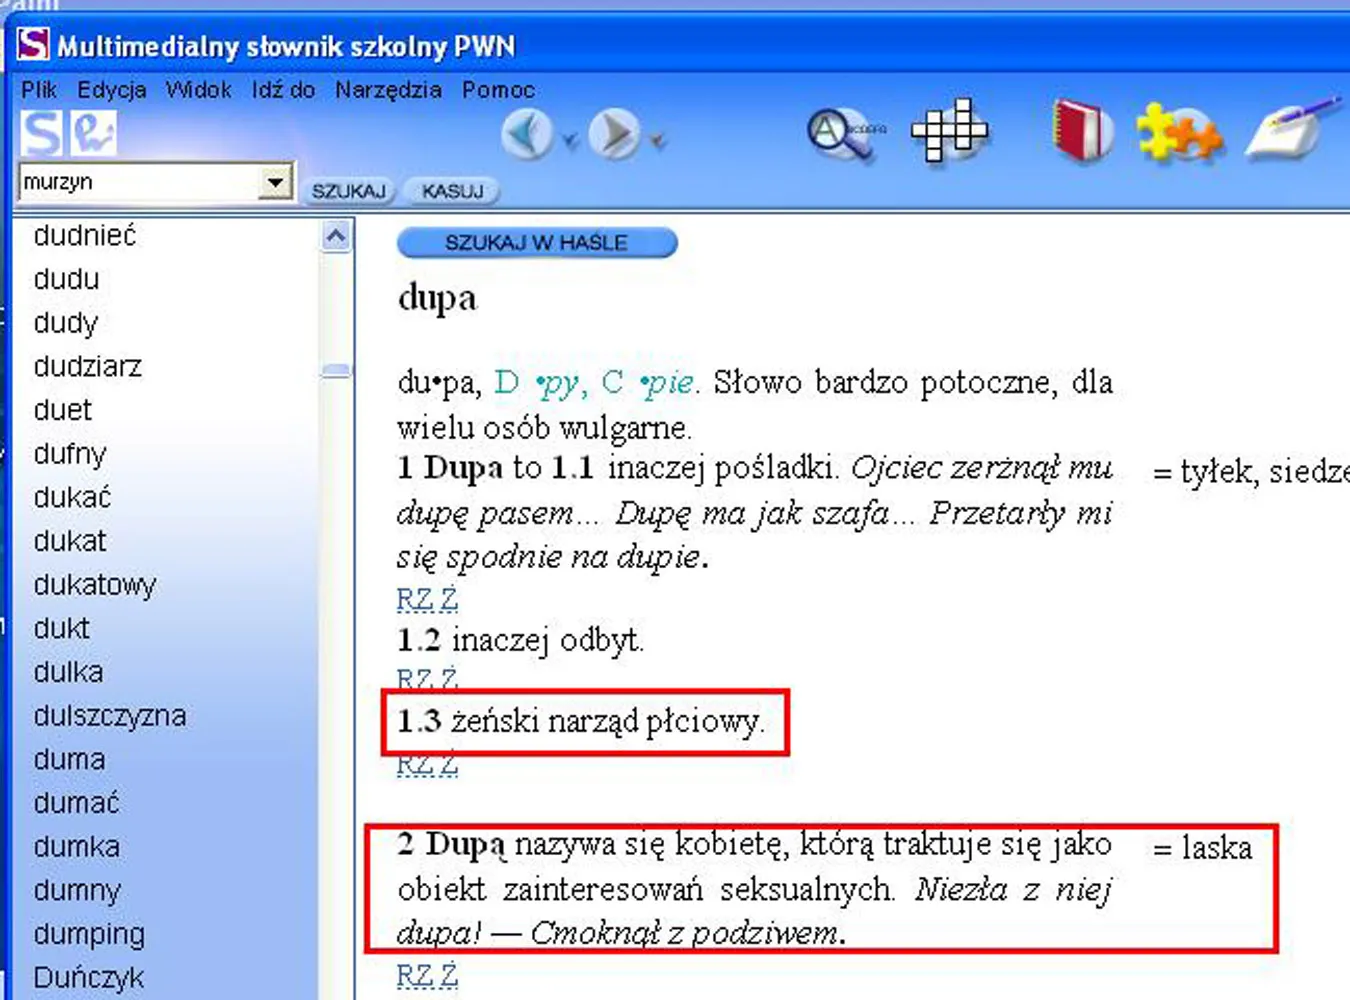
Task: Expand the search field dropdown arrow
Action: [274, 182]
